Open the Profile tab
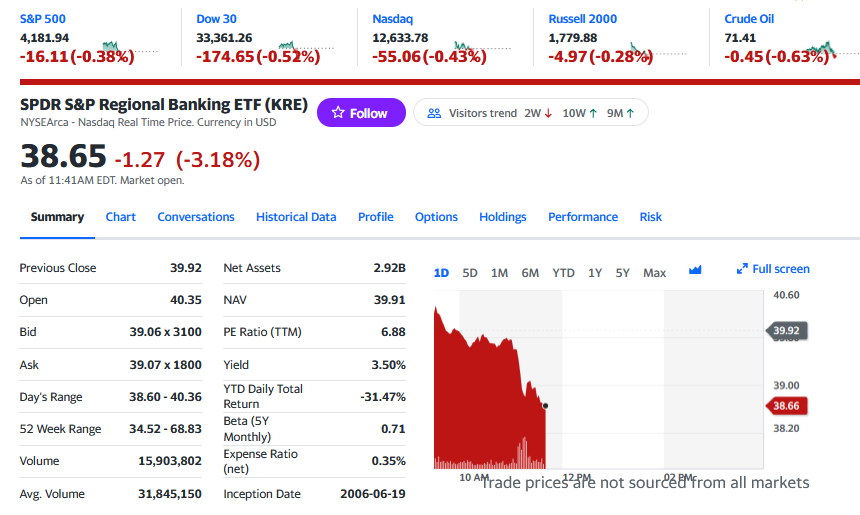The width and height of the screenshot is (860, 515). point(376,217)
